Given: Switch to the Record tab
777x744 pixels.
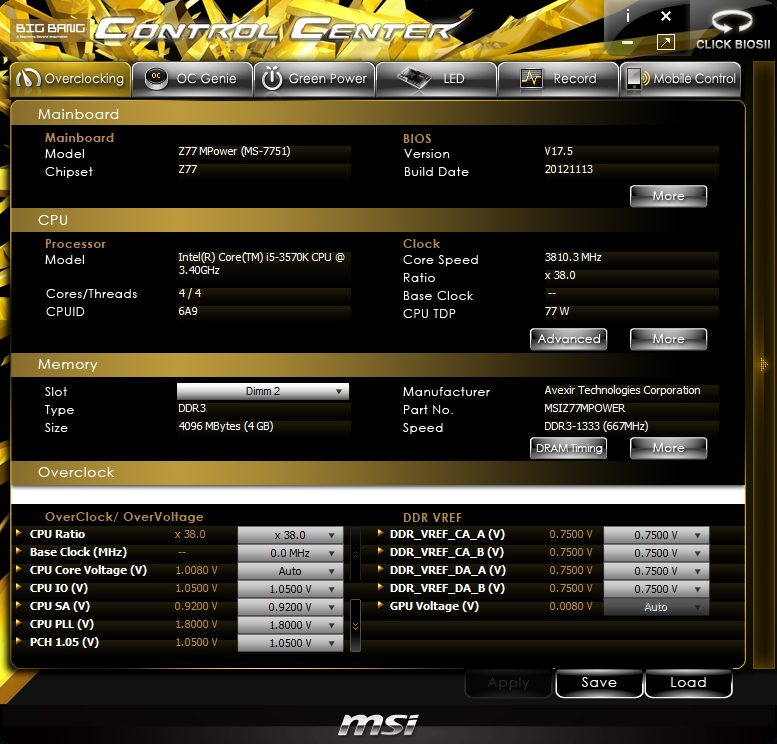Looking at the screenshot, I should click(558, 79).
